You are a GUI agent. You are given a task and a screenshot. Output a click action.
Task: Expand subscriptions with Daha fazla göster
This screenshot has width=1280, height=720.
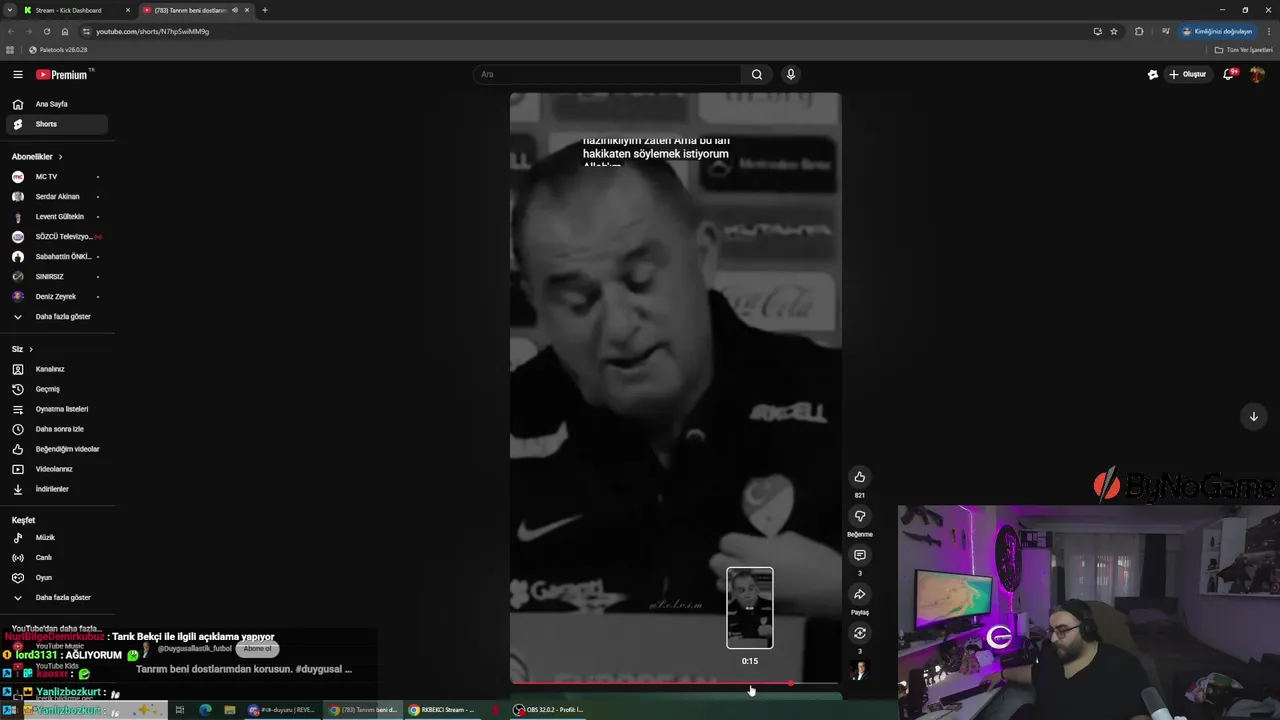57,317
